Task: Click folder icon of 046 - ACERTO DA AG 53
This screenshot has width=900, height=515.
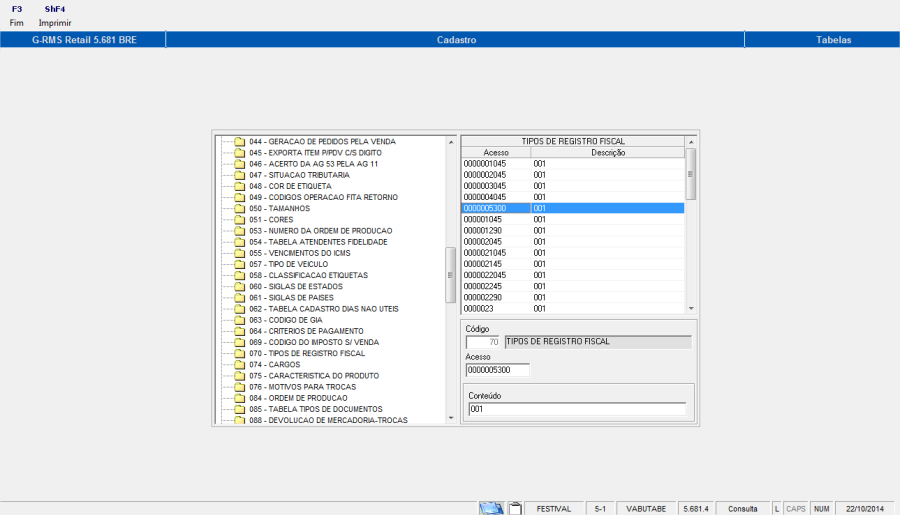Action: pyautogui.click(x=240, y=164)
